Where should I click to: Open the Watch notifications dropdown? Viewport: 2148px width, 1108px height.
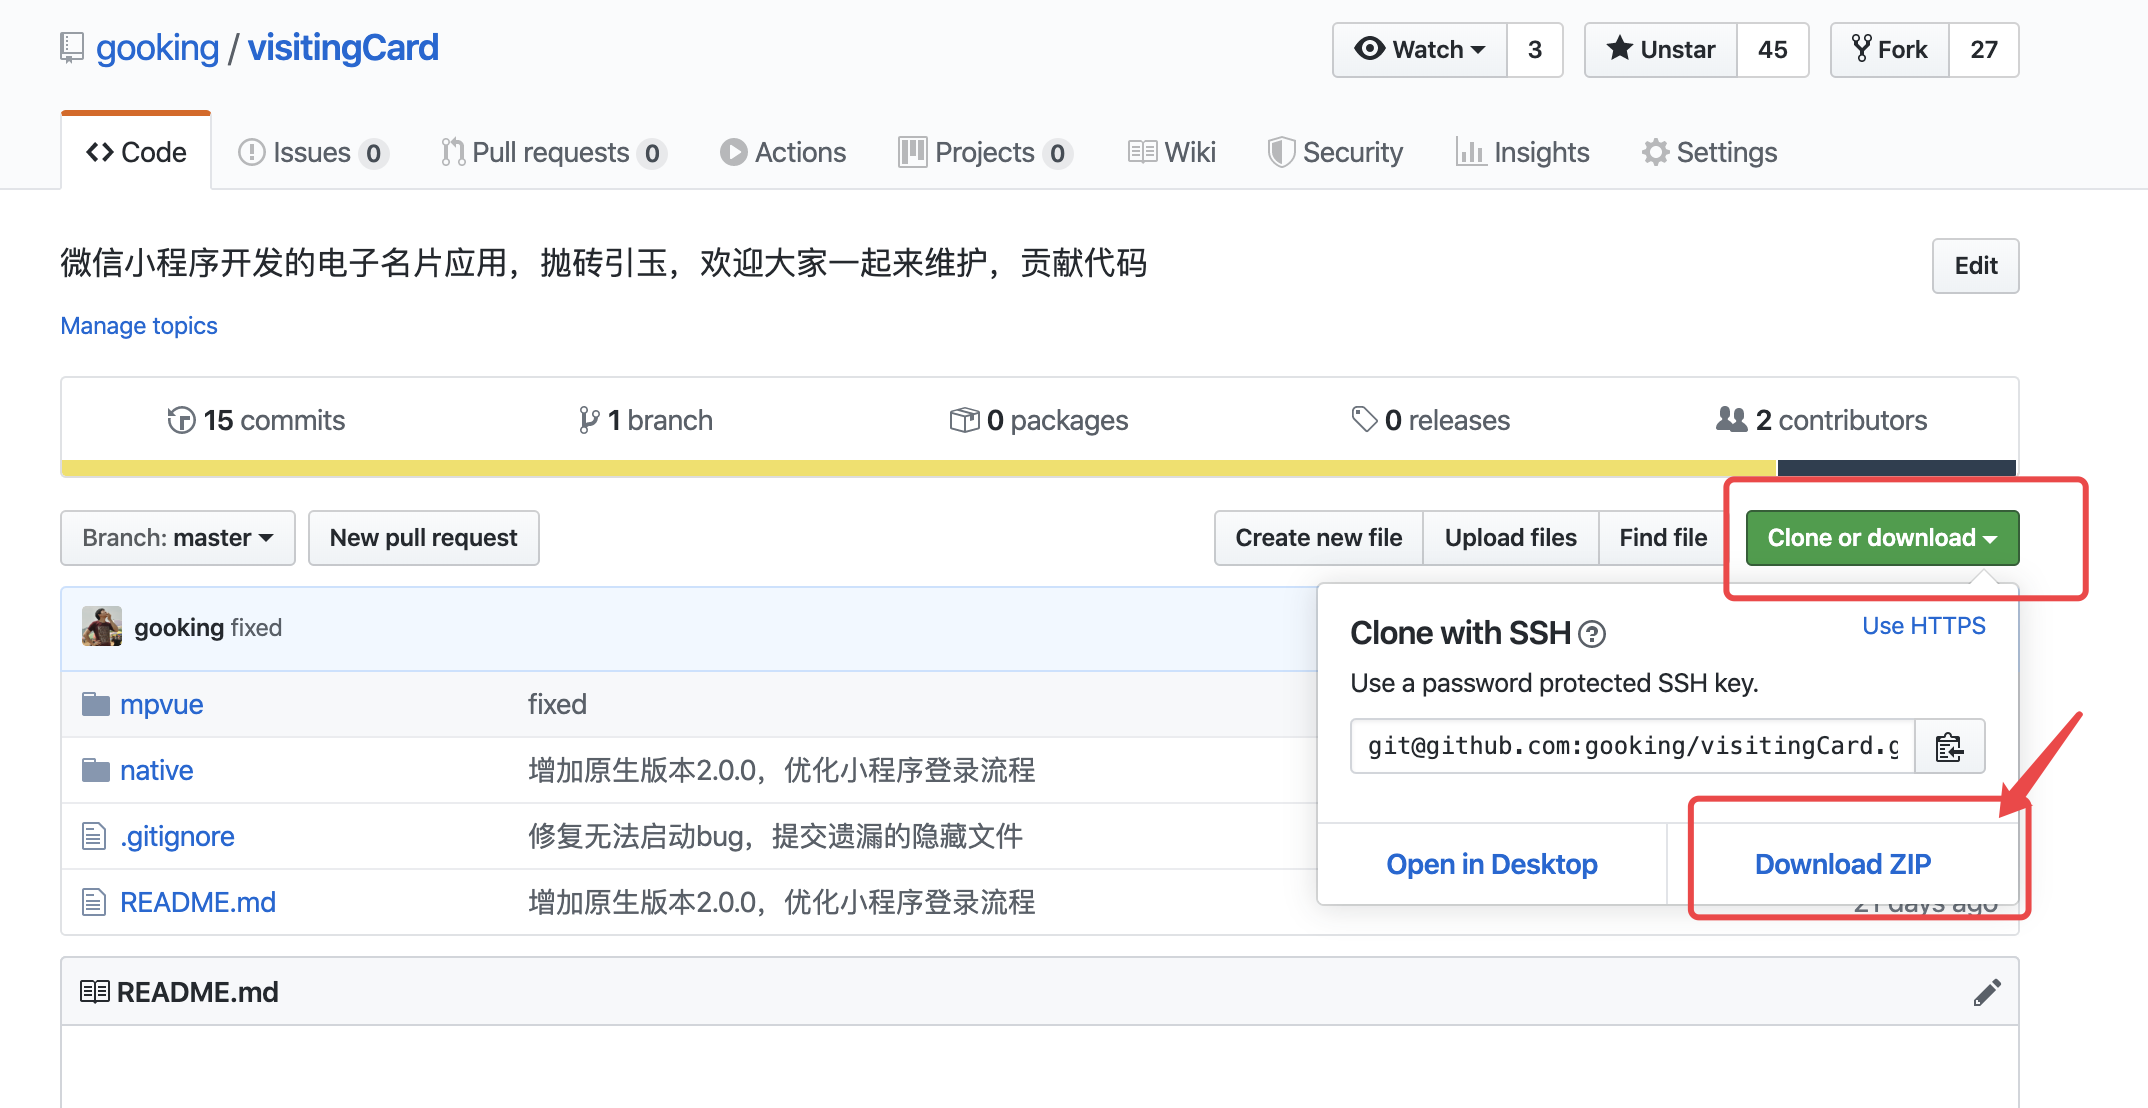[1420, 50]
